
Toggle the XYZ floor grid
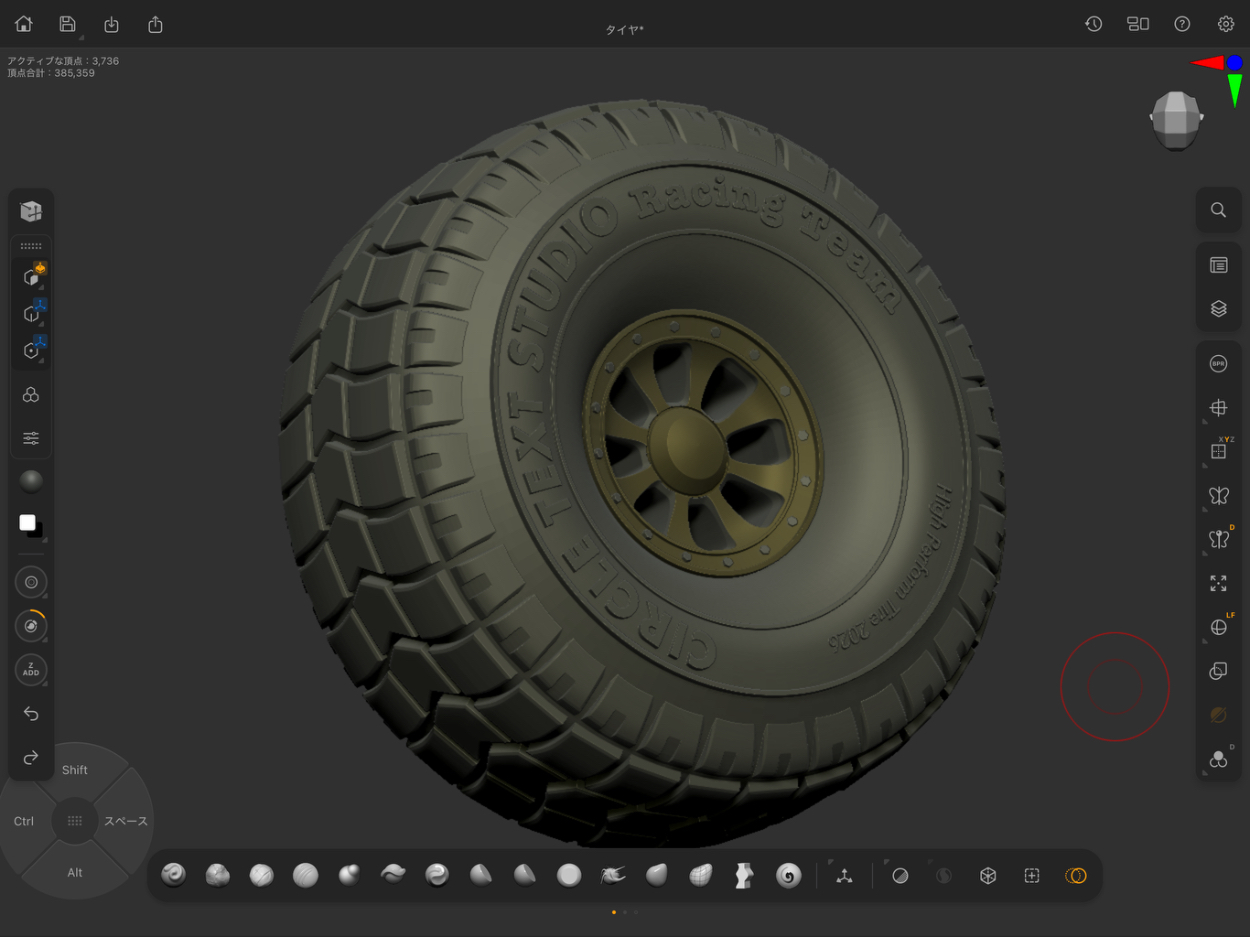click(1218, 451)
